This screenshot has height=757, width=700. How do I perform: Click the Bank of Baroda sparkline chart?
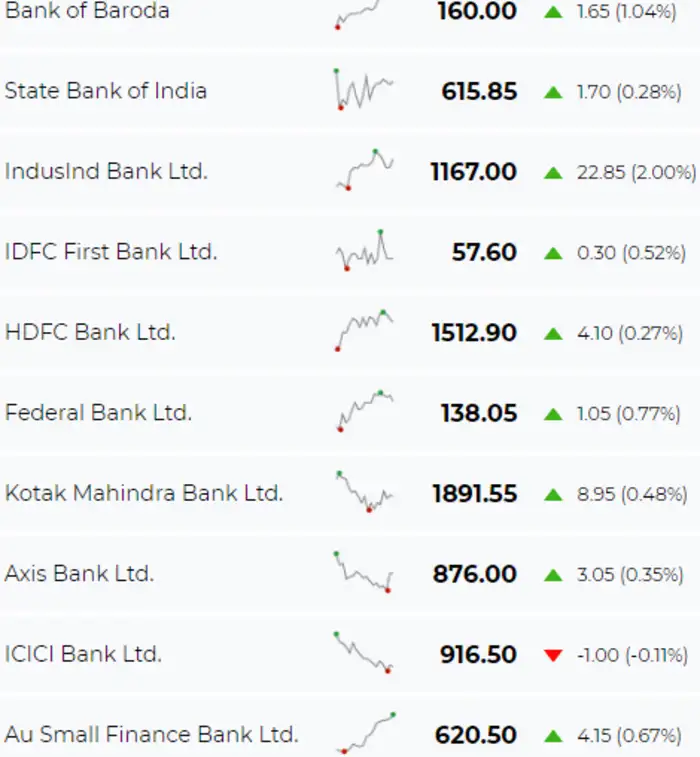coord(360,14)
